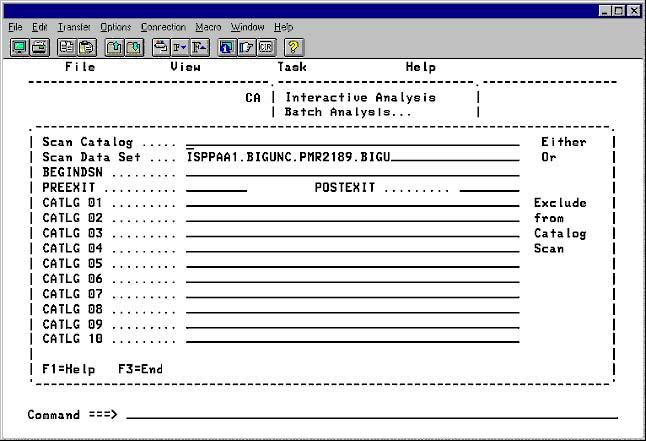Open the Transfer menu

tap(74, 27)
